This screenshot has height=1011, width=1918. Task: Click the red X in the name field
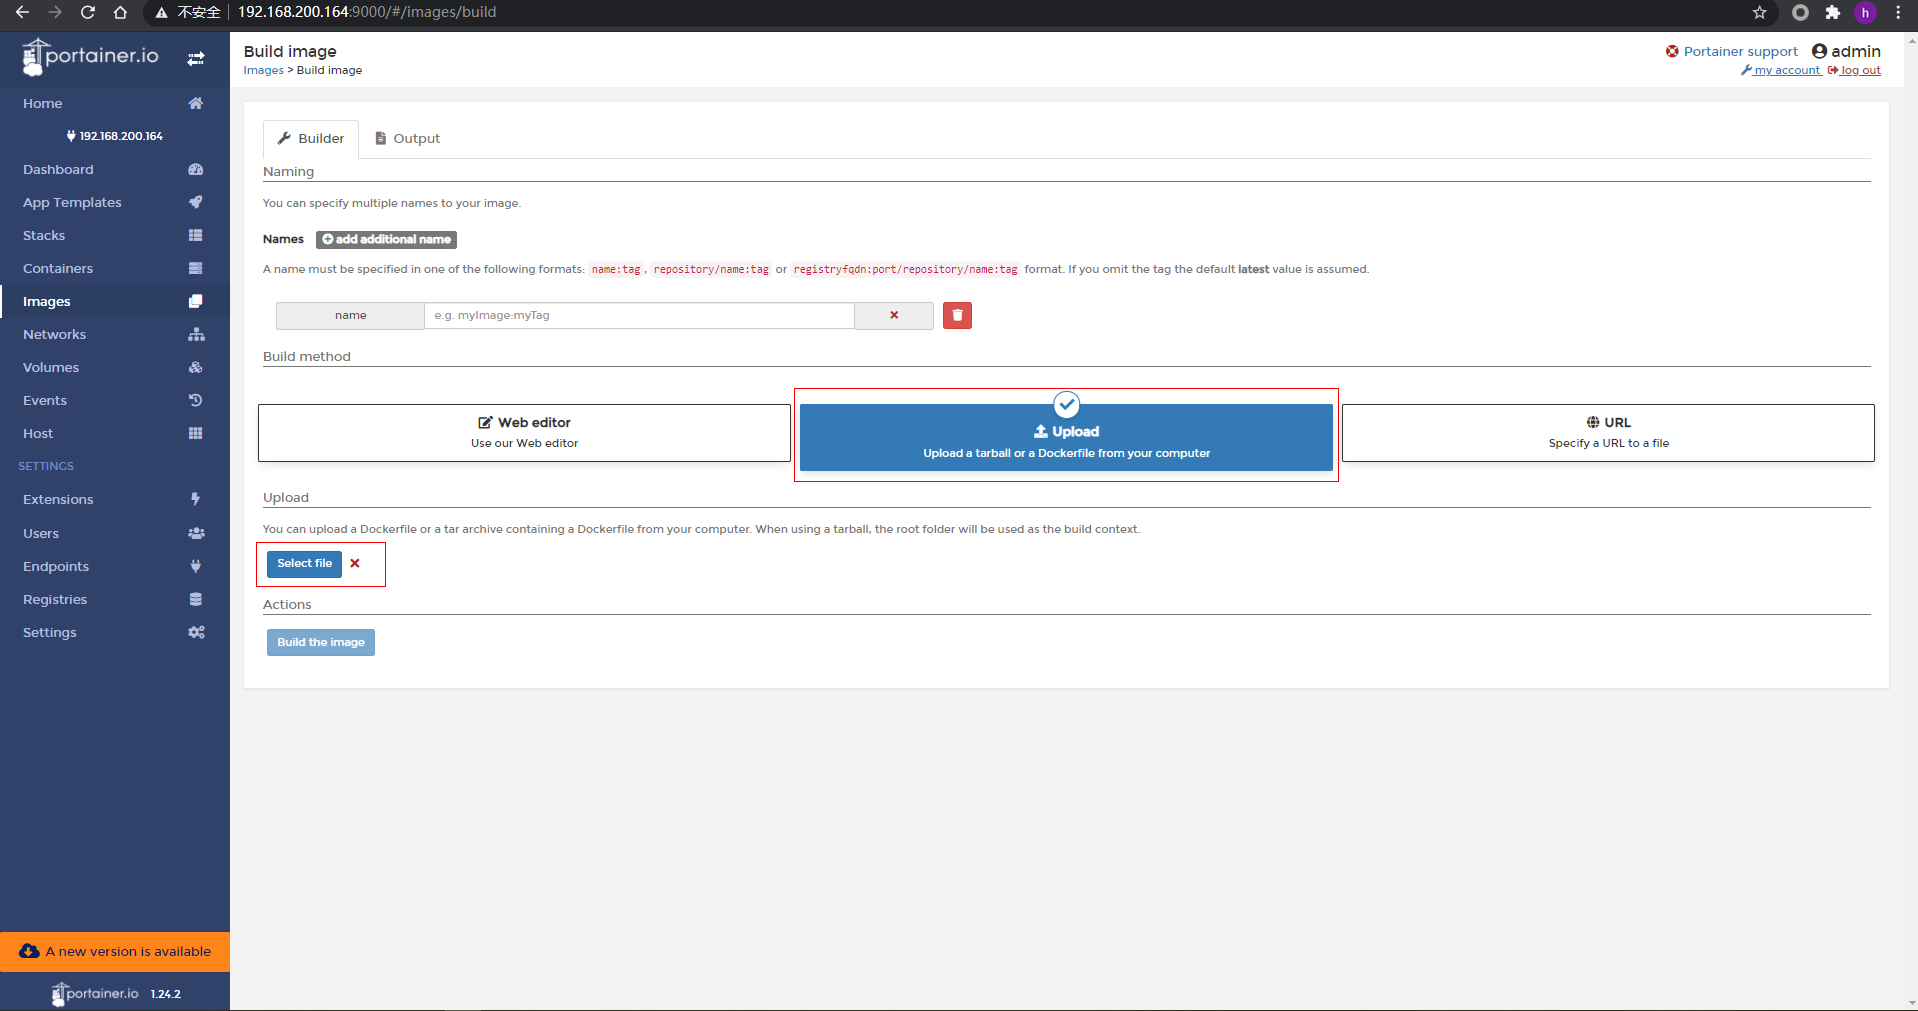click(x=894, y=315)
